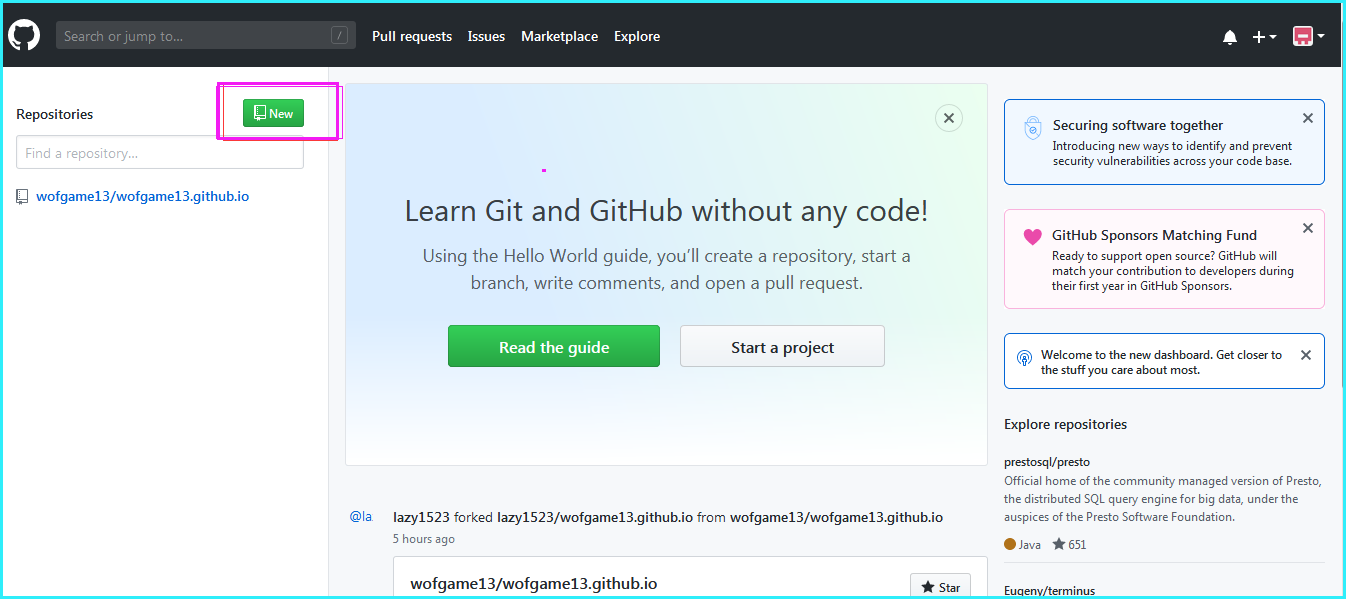Click Start a project
This screenshot has height=599, width=1346.
point(782,347)
